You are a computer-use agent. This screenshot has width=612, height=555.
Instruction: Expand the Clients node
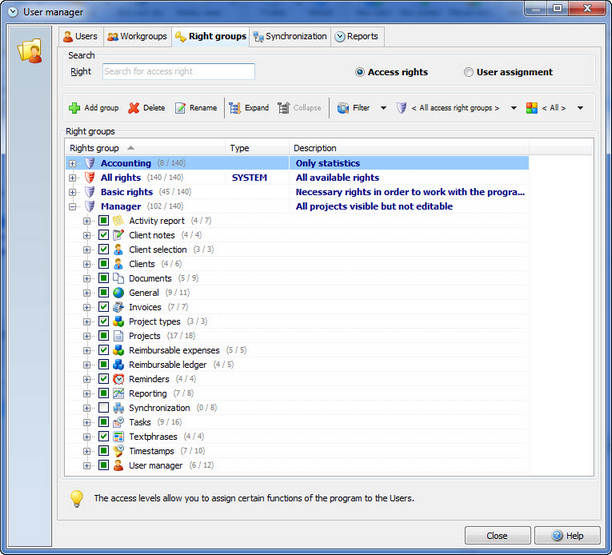(87, 264)
